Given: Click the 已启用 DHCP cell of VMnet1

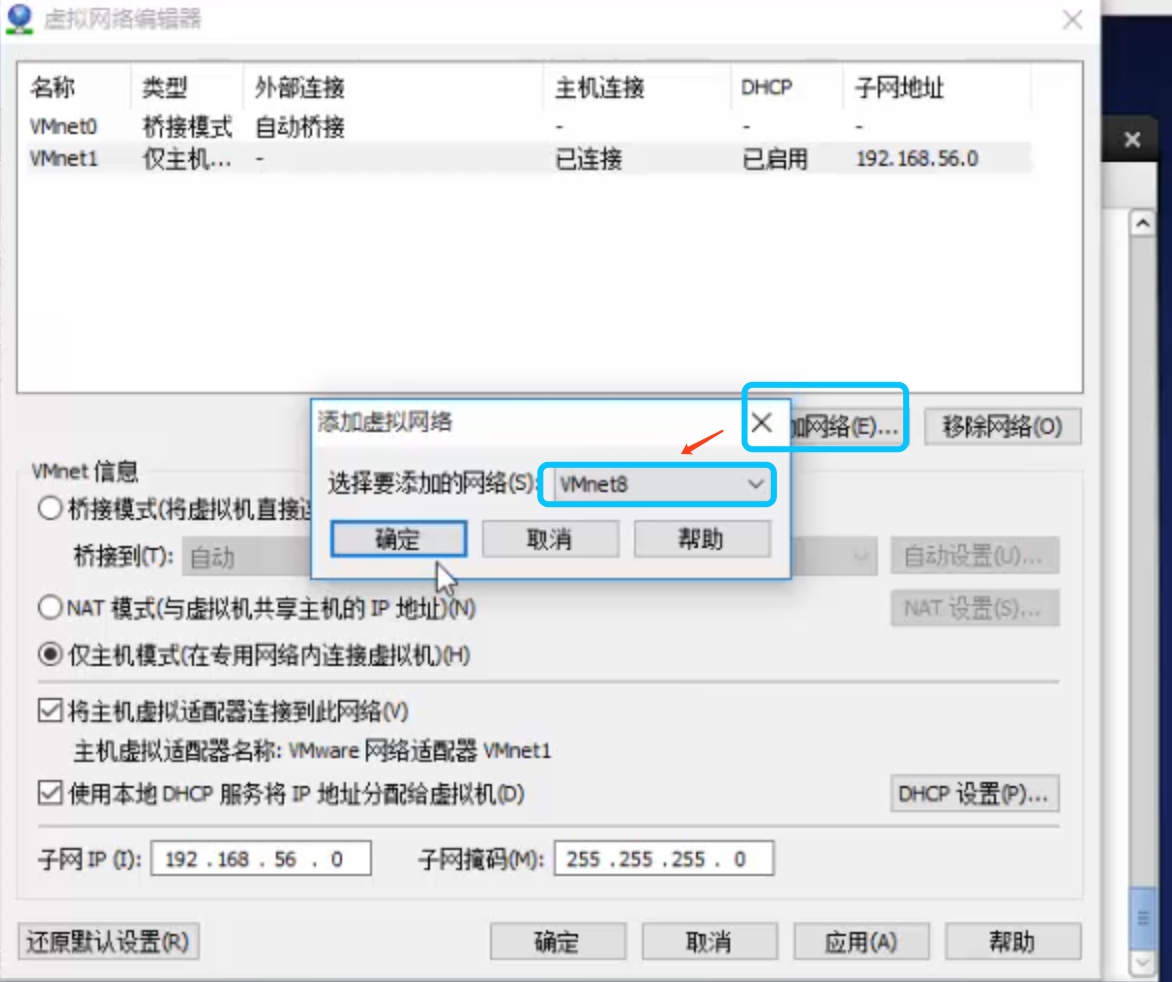Looking at the screenshot, I should (775, 159).
